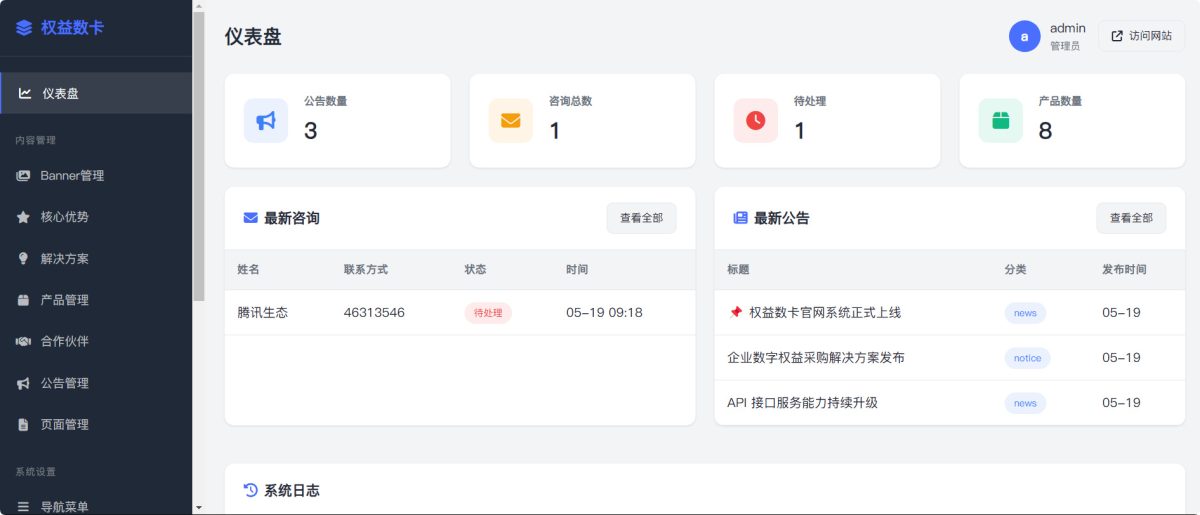1200x515 pixels.
Task: Click the notice category tag
Action: (1027, 358)
